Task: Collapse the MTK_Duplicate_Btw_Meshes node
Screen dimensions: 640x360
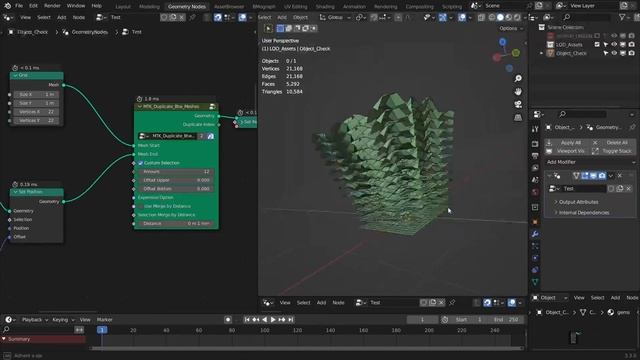Action: (x=140, y=107)
